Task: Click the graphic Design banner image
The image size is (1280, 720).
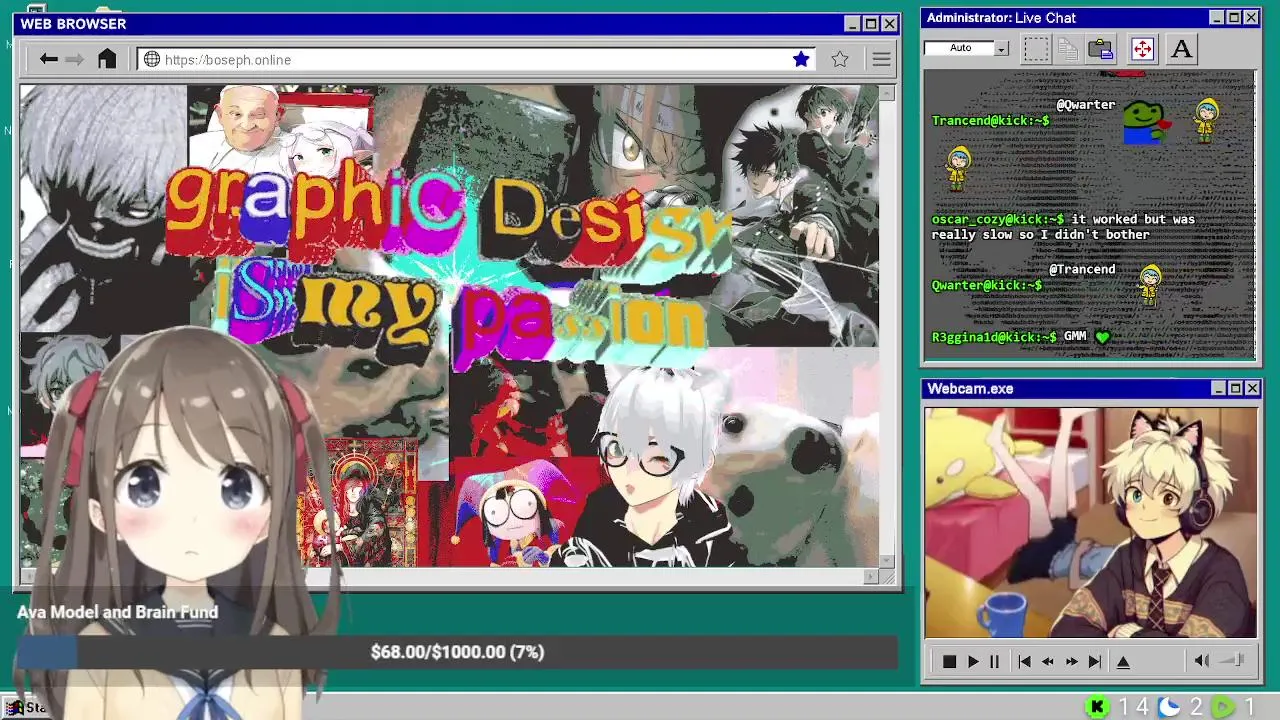Action: 449,326
